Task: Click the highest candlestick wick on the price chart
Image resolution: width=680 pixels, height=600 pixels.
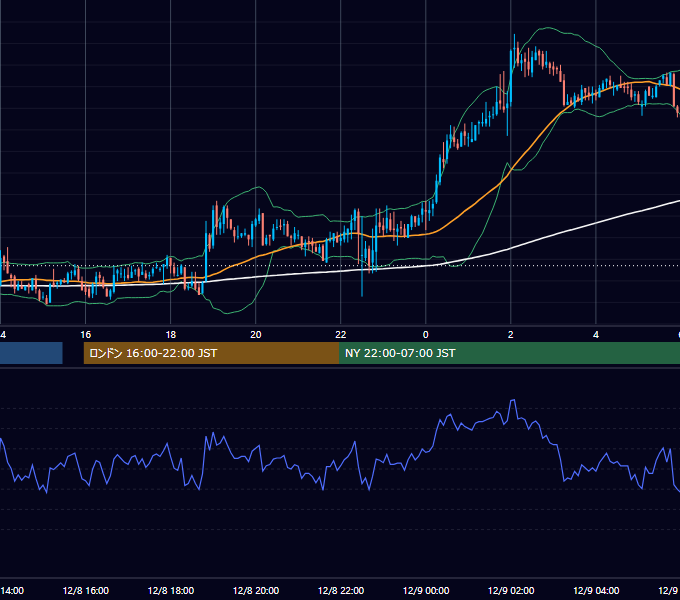Action: (x=514, y=39)
